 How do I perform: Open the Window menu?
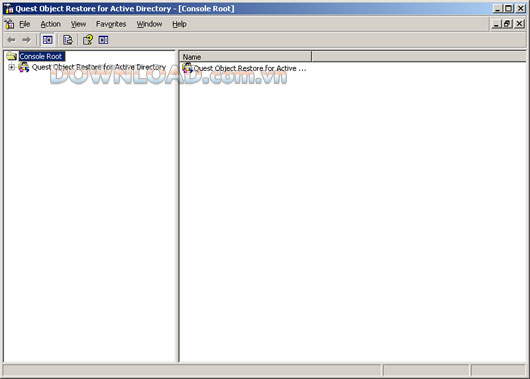pyautogui.click(x=149, y=24)
